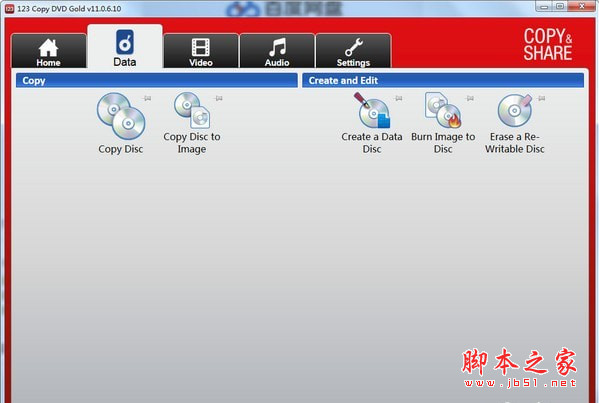Click the 'Burn Image to Disc' label
The width and height of the screenshot is (599, 403).
point(443,142)
